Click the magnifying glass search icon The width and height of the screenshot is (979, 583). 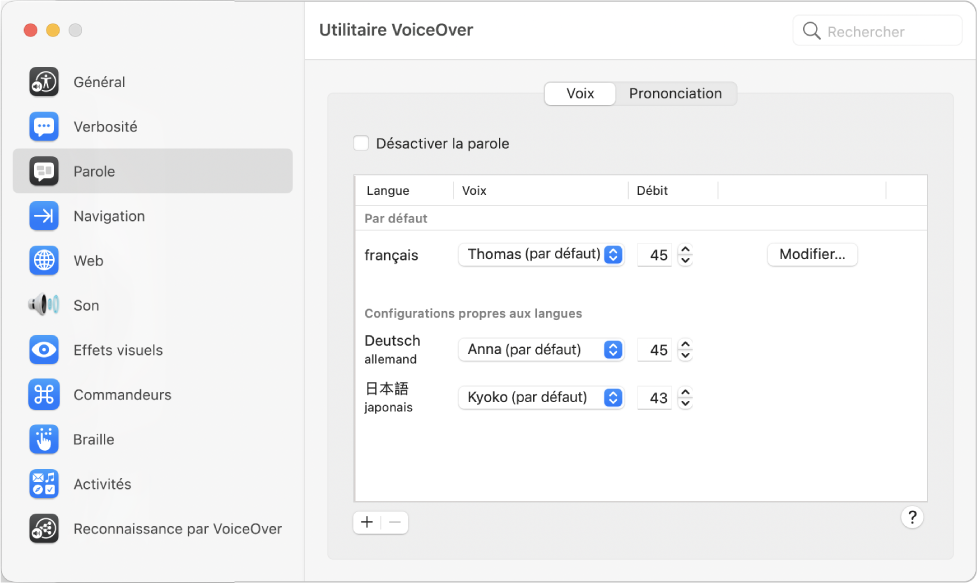[x=811, y=31]
